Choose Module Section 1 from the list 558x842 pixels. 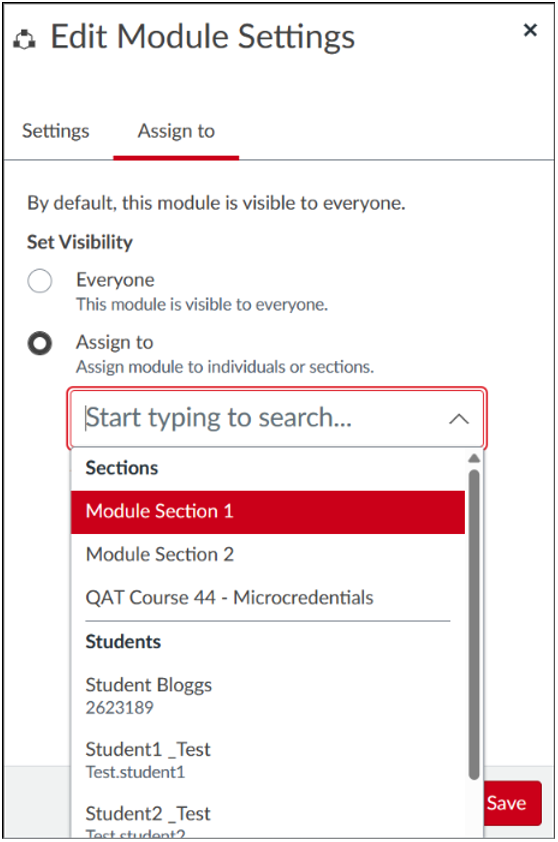point(268,511)
